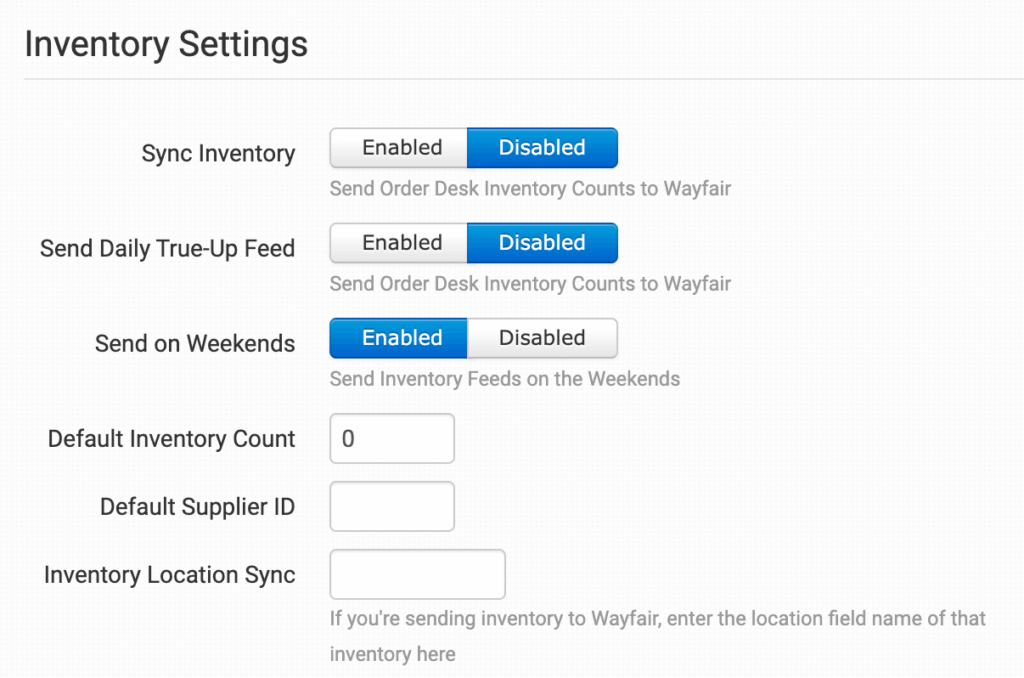The image size is (1024, 678).
Task: Click the Inventory Location Sync label
Action: 169,575
